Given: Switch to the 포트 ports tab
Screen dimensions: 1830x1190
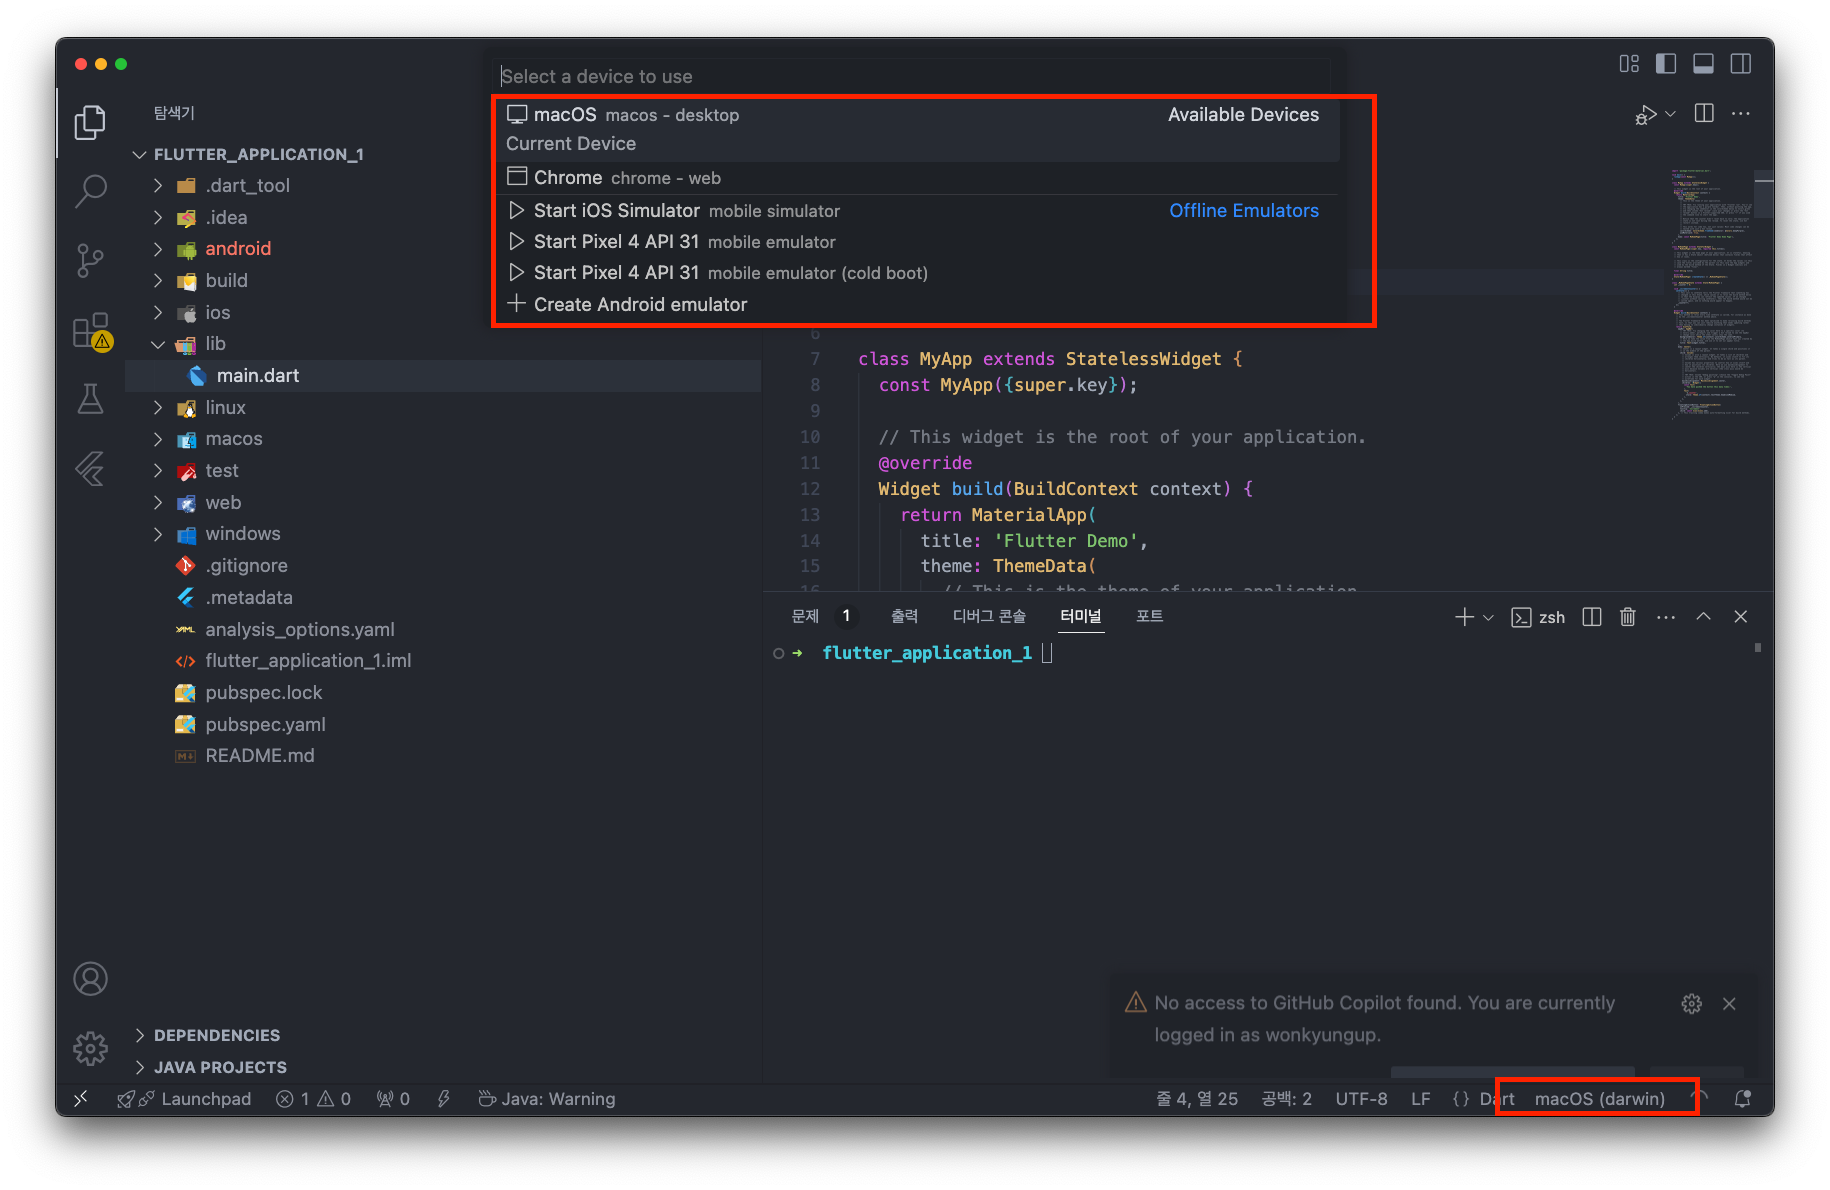Looking at the screenshot, I should 1149,616.
